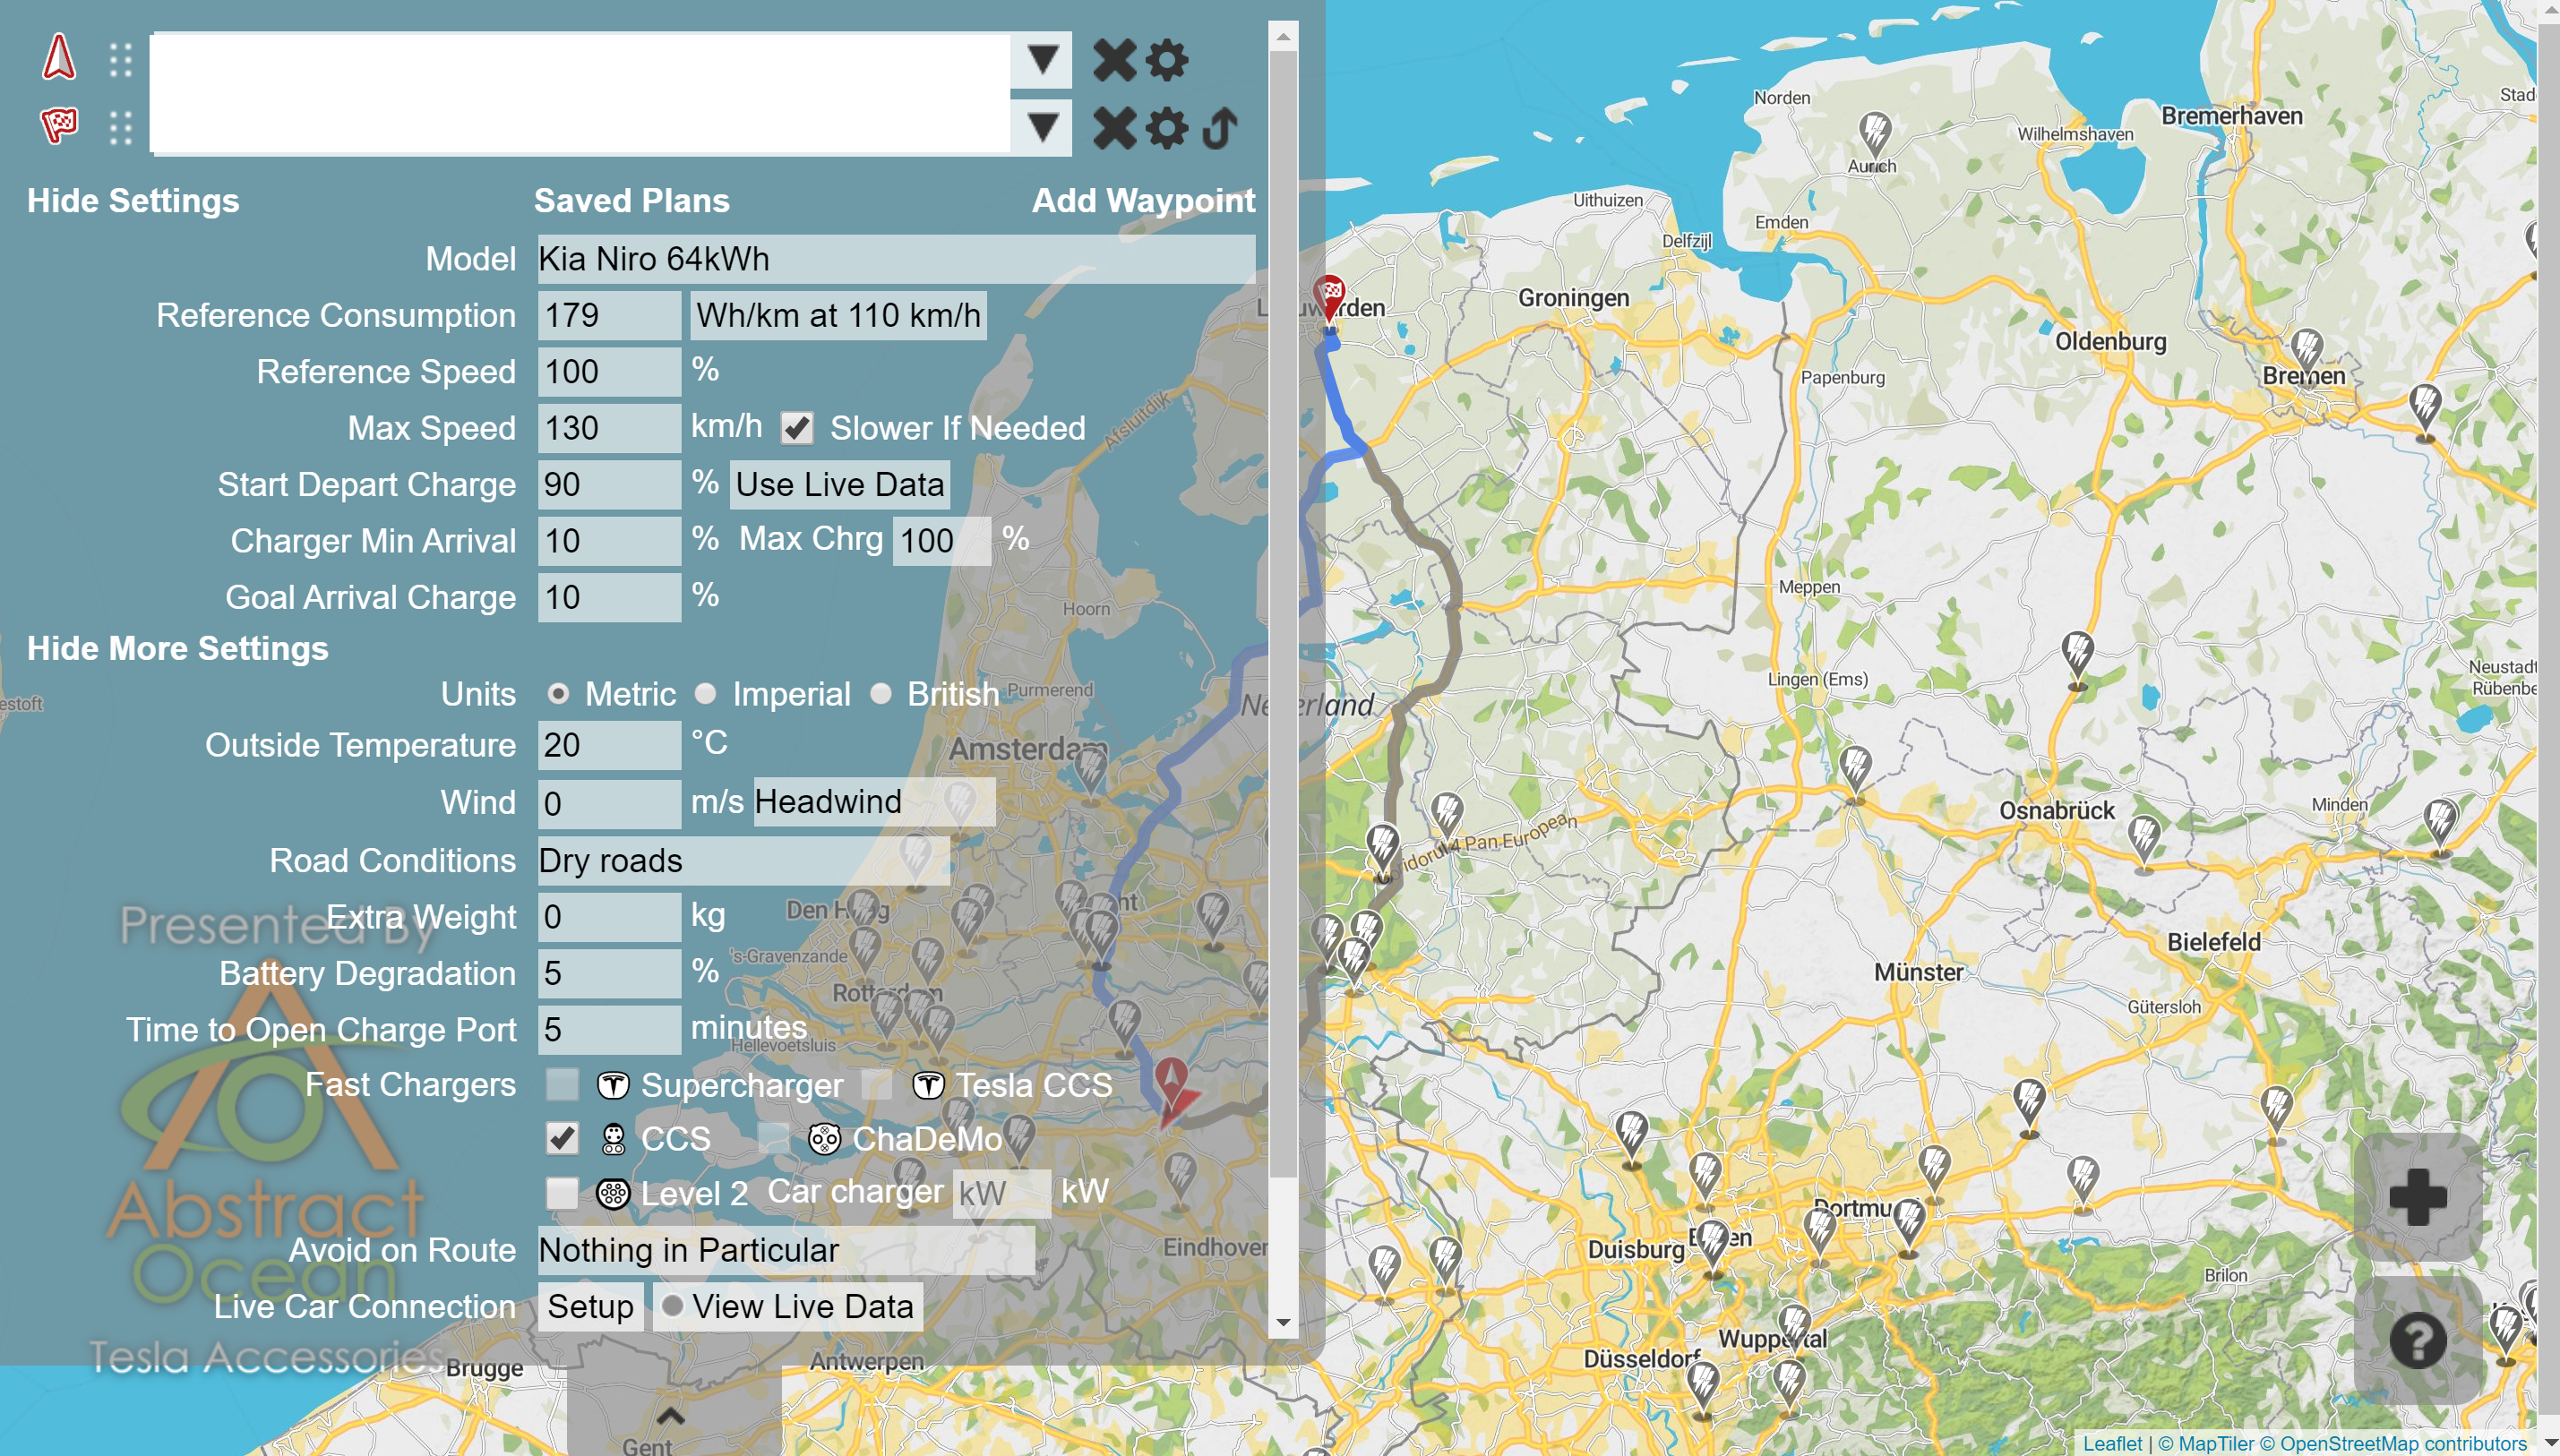Click Hide More Settings
This screenshot has width=2560, height=1456.
pyautogui.click(x=177, y=648)
